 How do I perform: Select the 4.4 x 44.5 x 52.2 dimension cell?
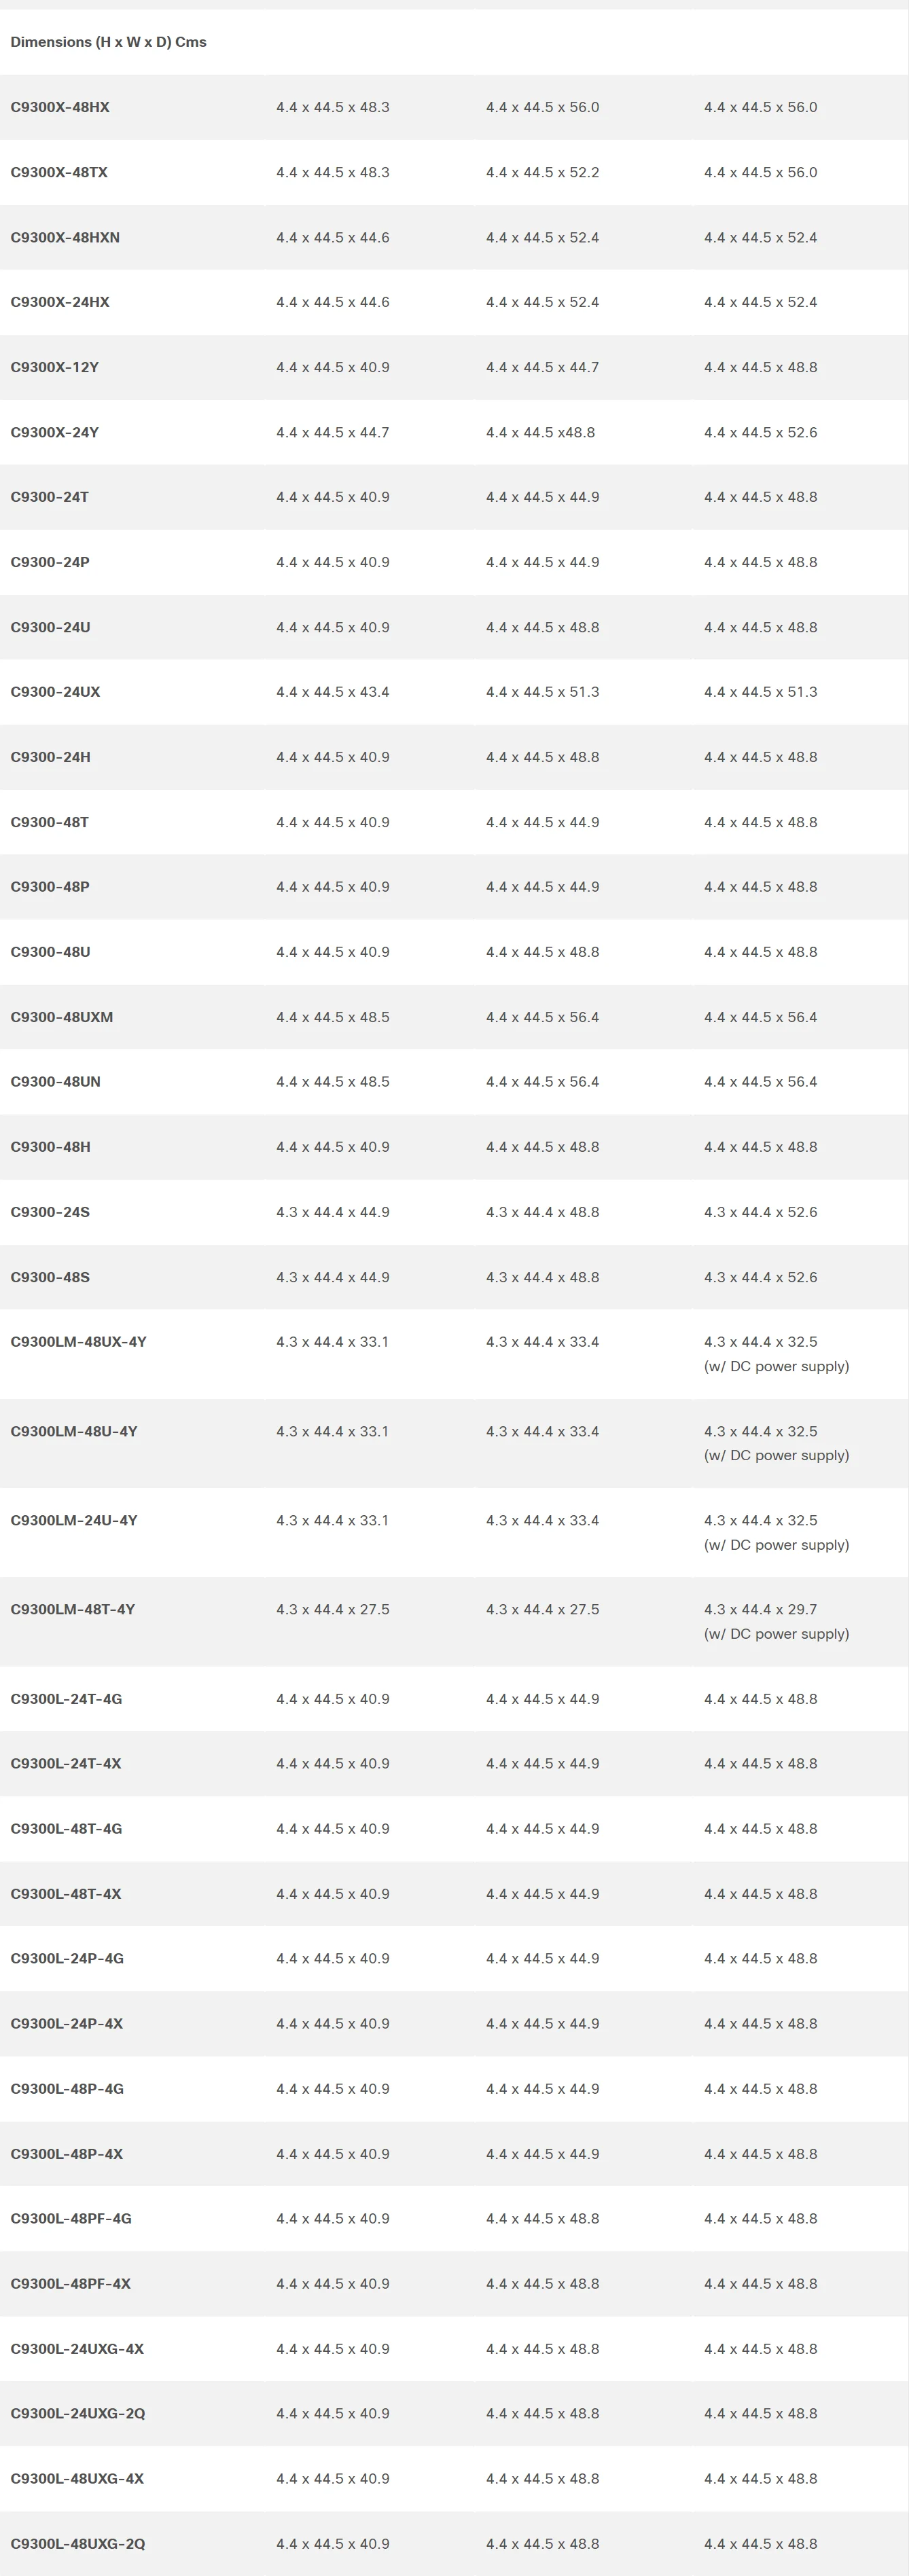pyautogui.click(x=543, y=172)
